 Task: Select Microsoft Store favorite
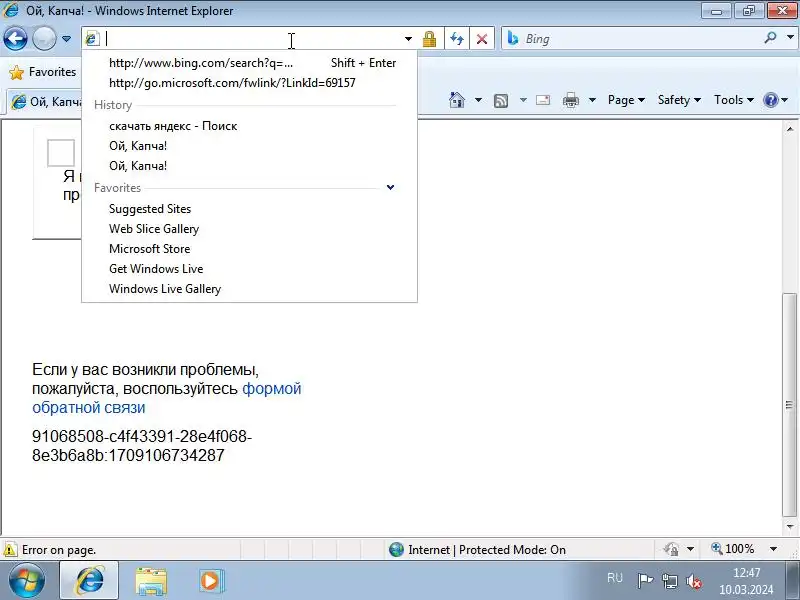click(x=249, y=249)
